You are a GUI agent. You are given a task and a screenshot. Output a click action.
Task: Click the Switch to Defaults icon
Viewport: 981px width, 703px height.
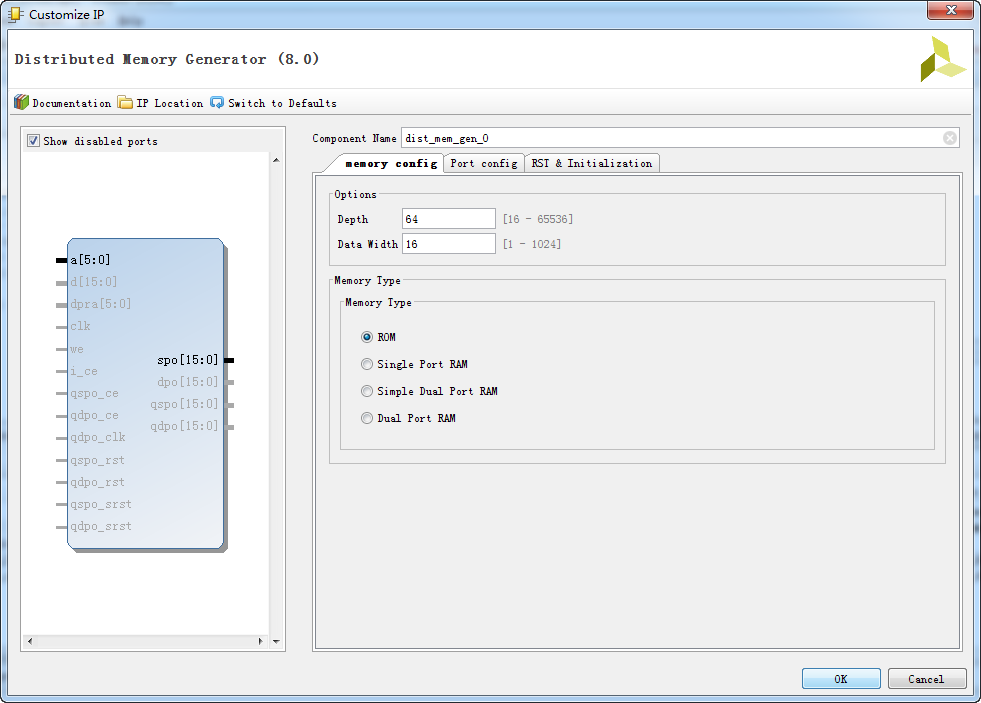coord(217,102)
